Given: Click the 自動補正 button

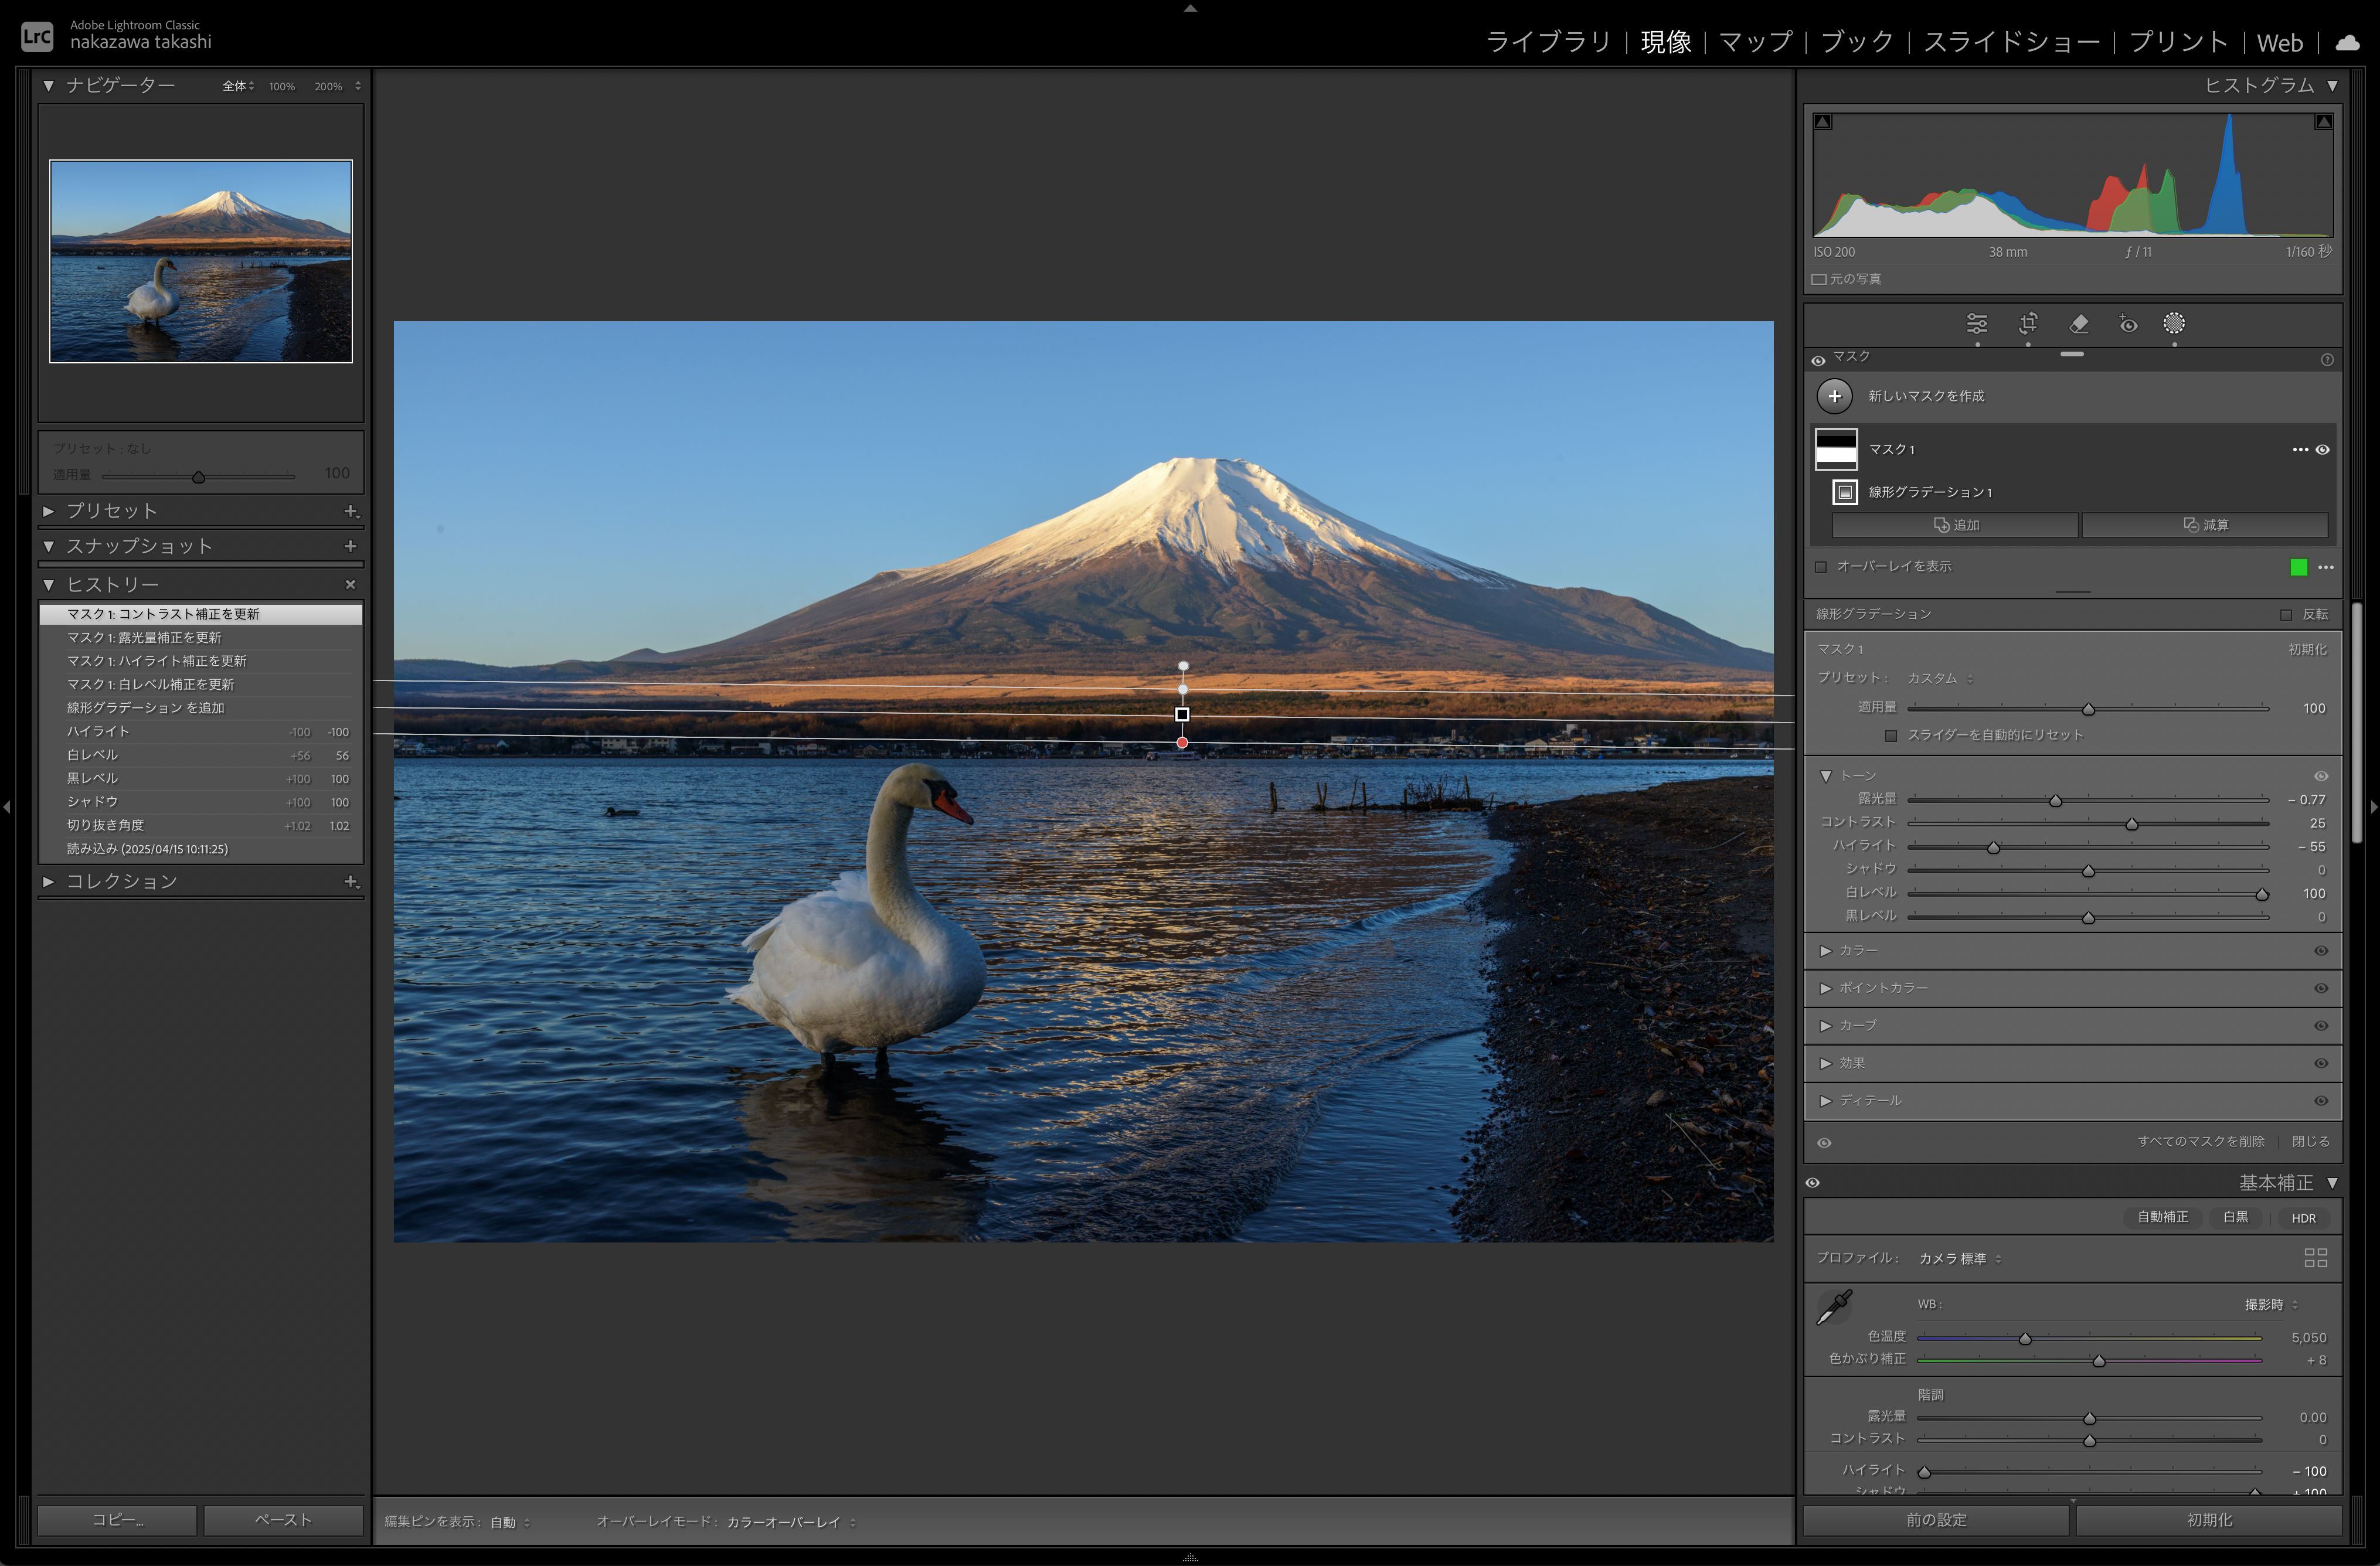Looking at the screenshot, I should click(2162, 1217).
